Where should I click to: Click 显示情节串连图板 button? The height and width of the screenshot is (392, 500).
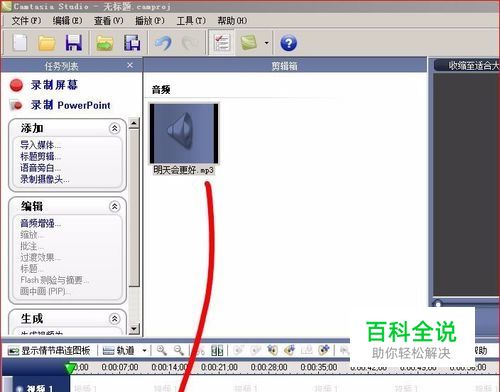[x=49, y=351]
